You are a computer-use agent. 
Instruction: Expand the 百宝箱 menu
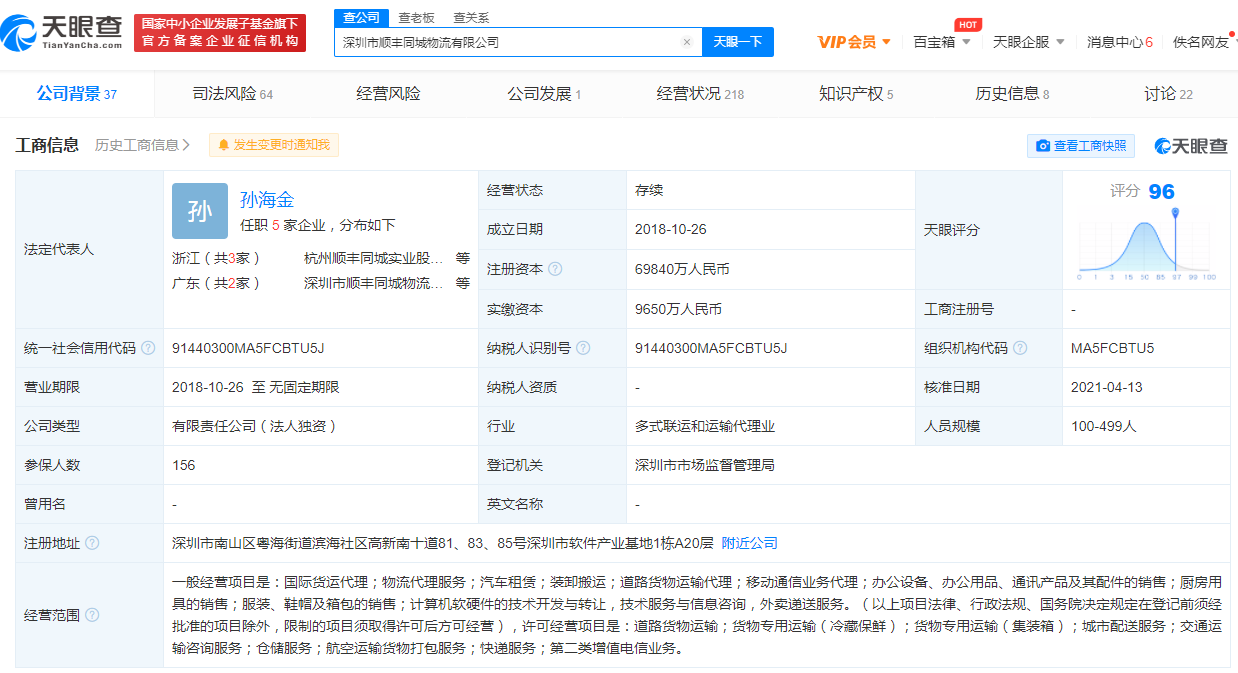(942, 42)
